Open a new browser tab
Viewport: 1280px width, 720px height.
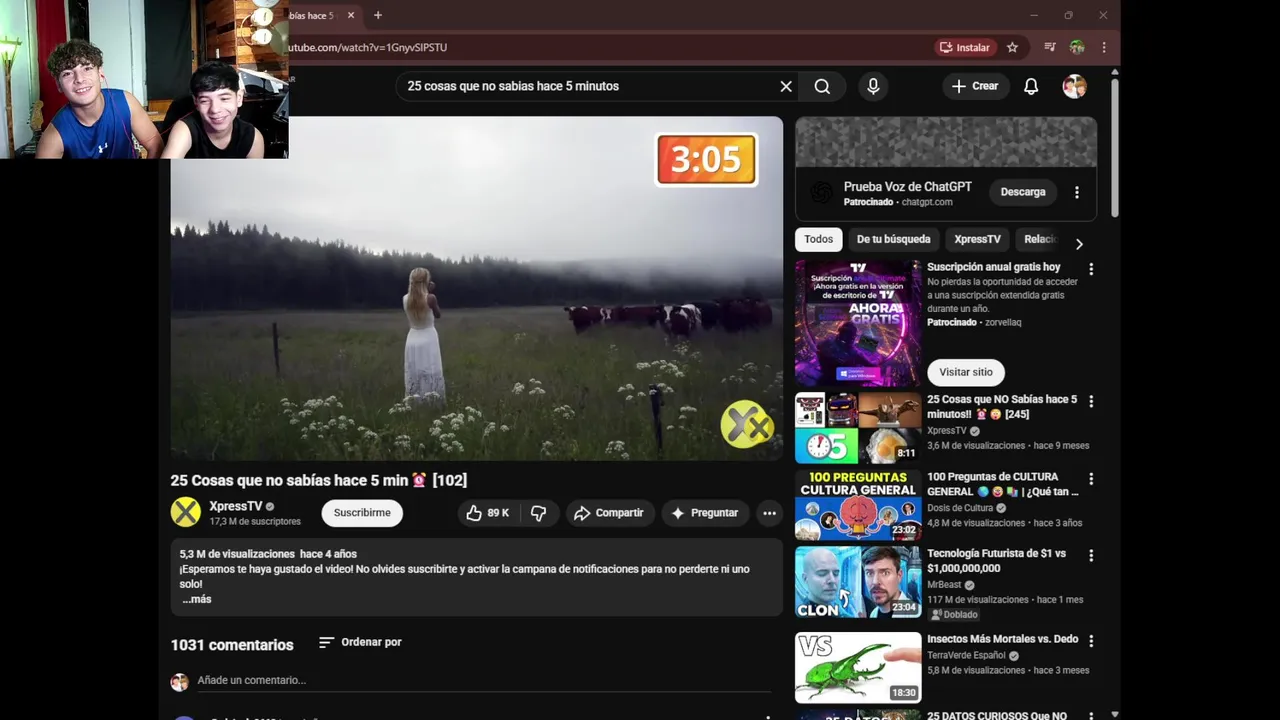pos(378,15)
